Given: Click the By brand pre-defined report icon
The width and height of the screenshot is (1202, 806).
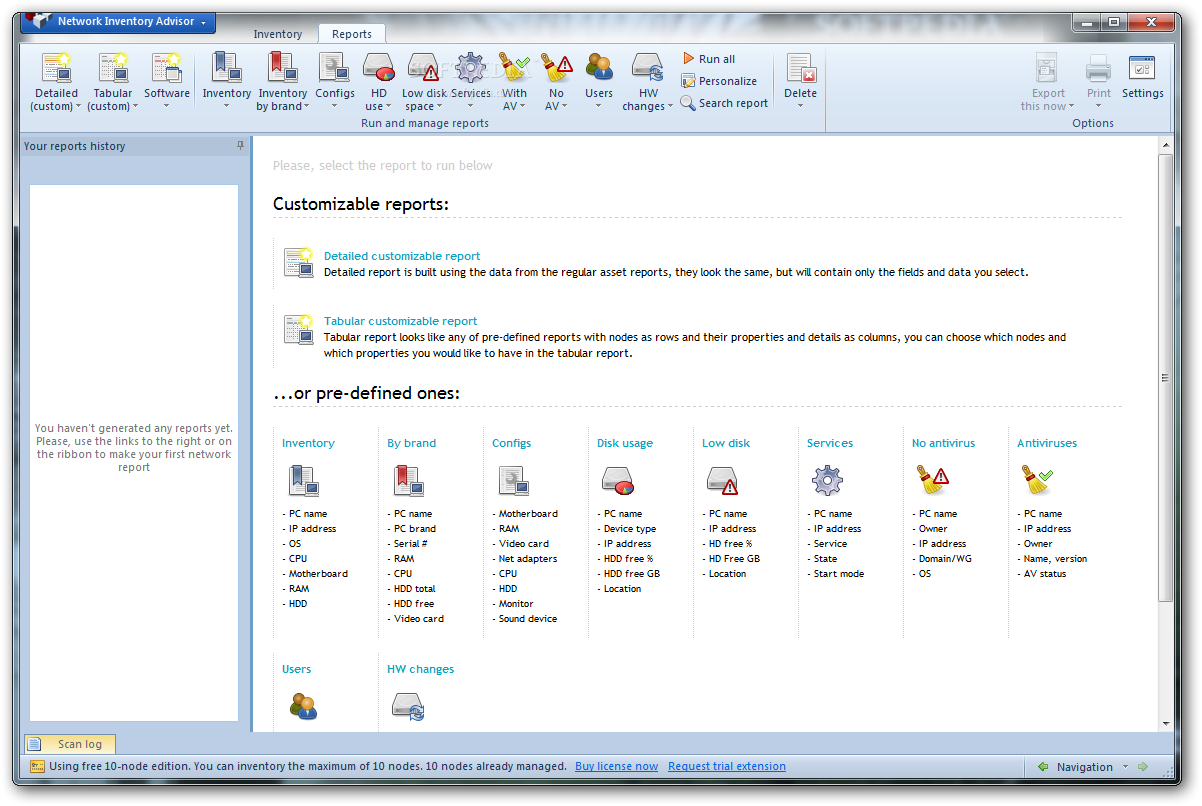Looking at the screenshot, I should click(408, 482).
